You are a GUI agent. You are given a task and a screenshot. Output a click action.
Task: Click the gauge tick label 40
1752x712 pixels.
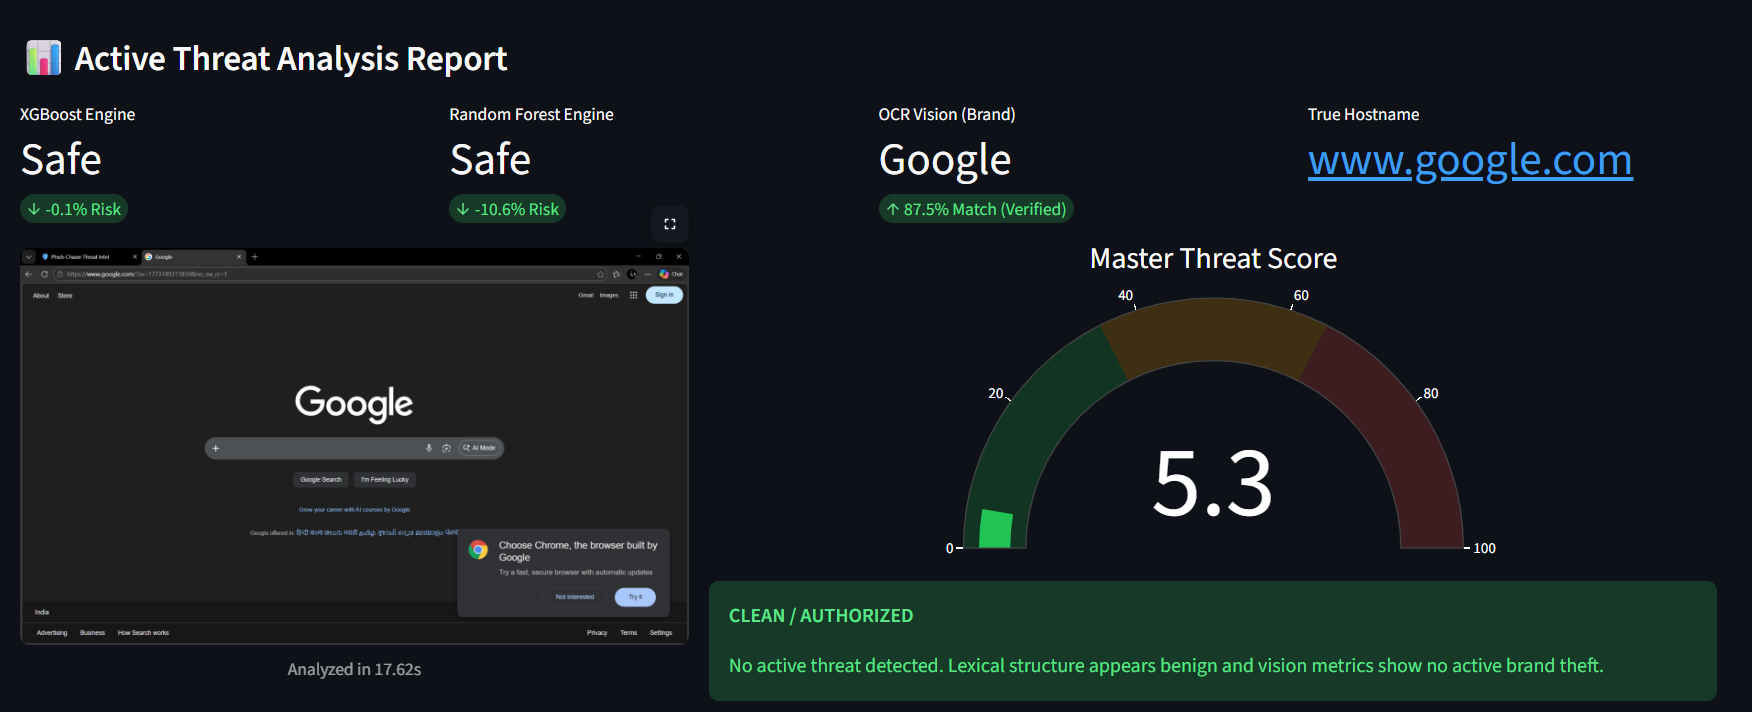tap(1126, 295)
